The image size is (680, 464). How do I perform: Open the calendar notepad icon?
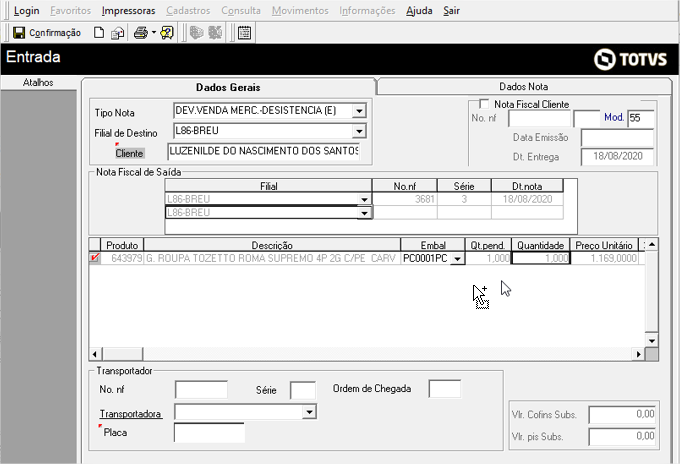click(245, 33)
